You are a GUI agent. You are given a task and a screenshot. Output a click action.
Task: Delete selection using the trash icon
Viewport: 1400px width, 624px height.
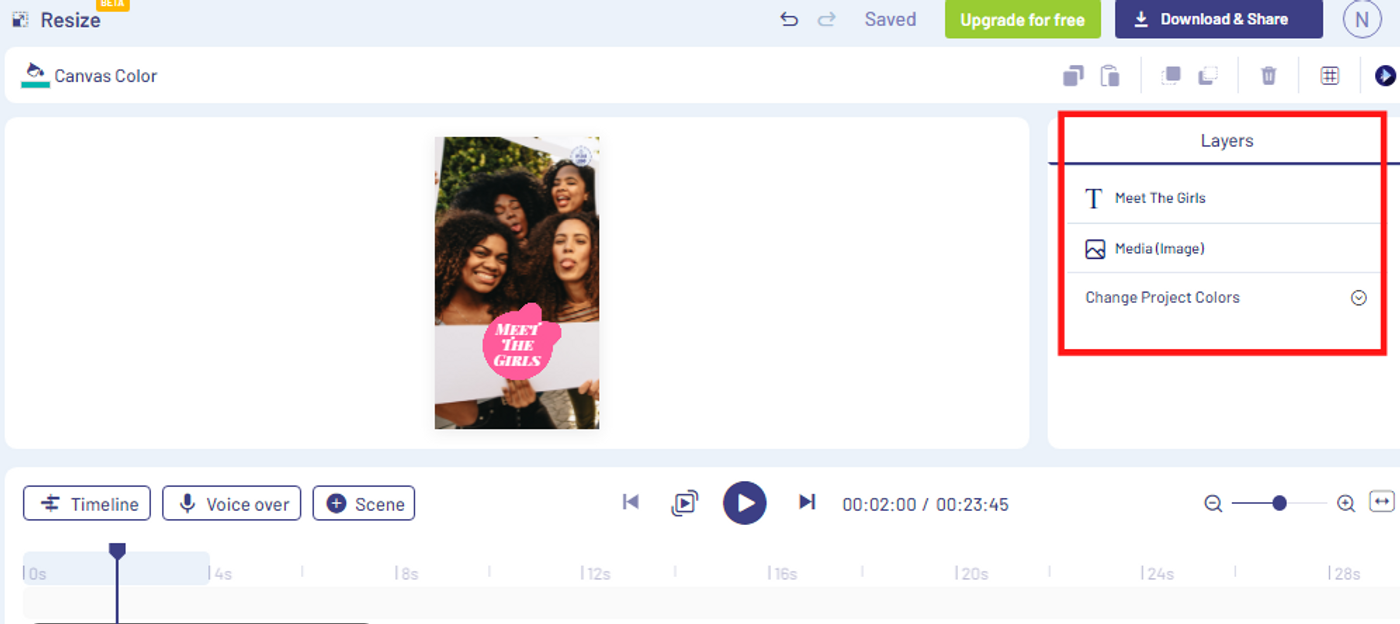(x=1268, y=75)
